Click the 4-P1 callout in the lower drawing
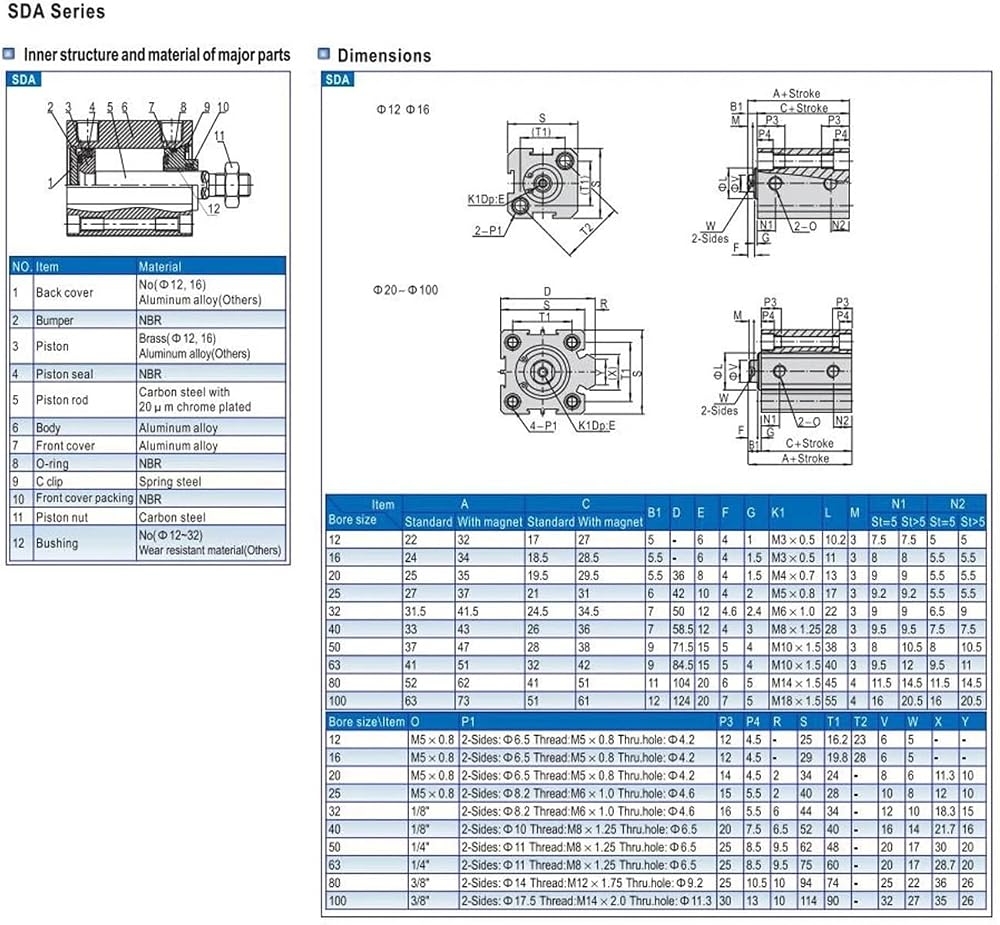1000x925 pixels. (x=543, y=426)
